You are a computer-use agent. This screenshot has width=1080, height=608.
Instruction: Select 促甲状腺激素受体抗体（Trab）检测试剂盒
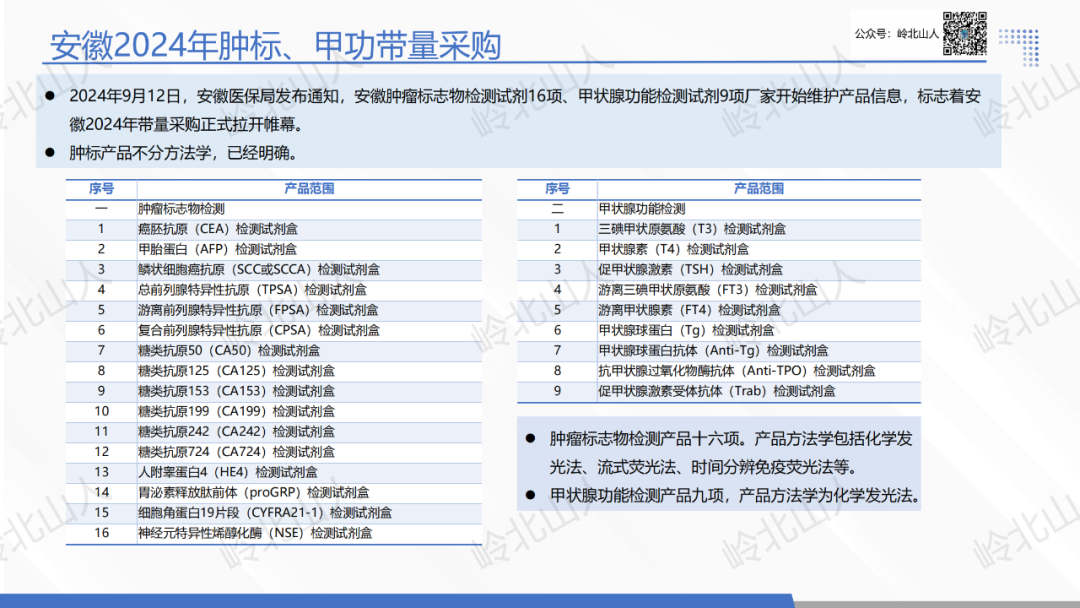click(717, 391)
